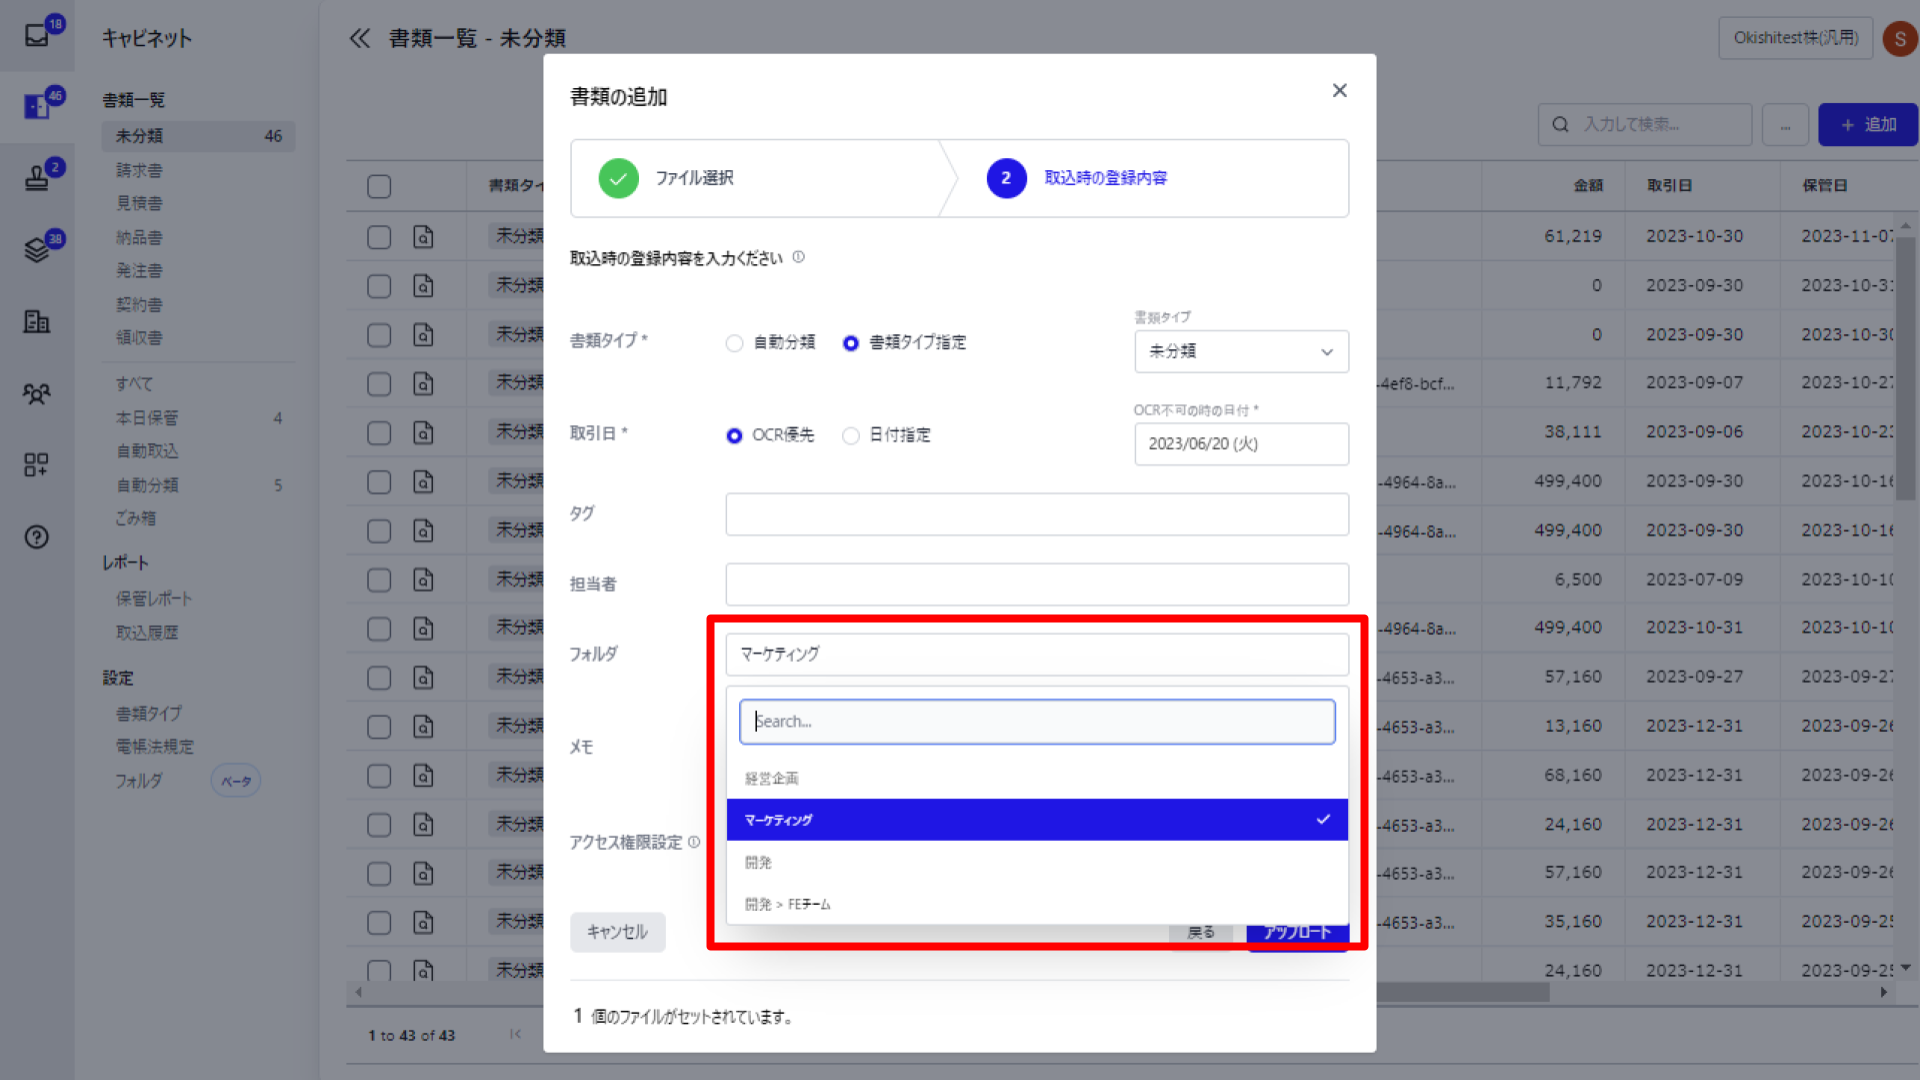
Task: Choose 開発 > FEチーム from folder list
Action: point(1037,904)
